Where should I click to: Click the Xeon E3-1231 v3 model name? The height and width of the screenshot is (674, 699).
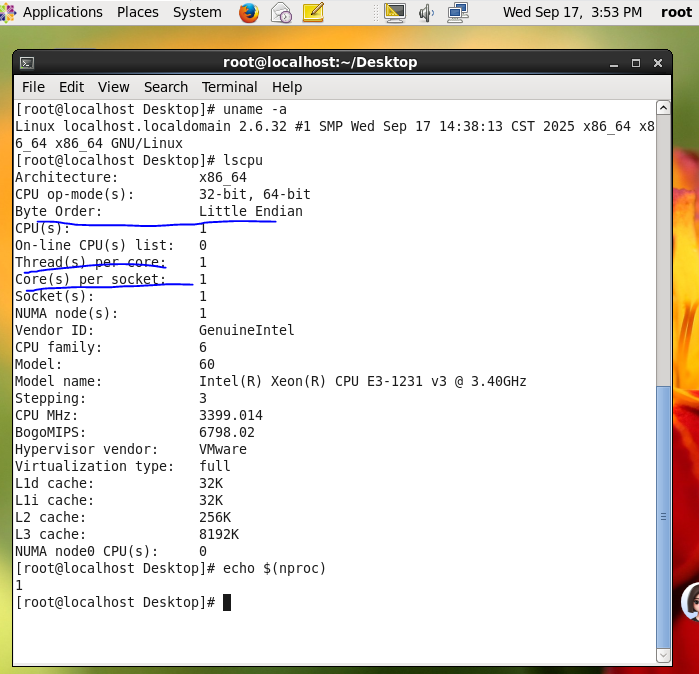click(362, 382)
